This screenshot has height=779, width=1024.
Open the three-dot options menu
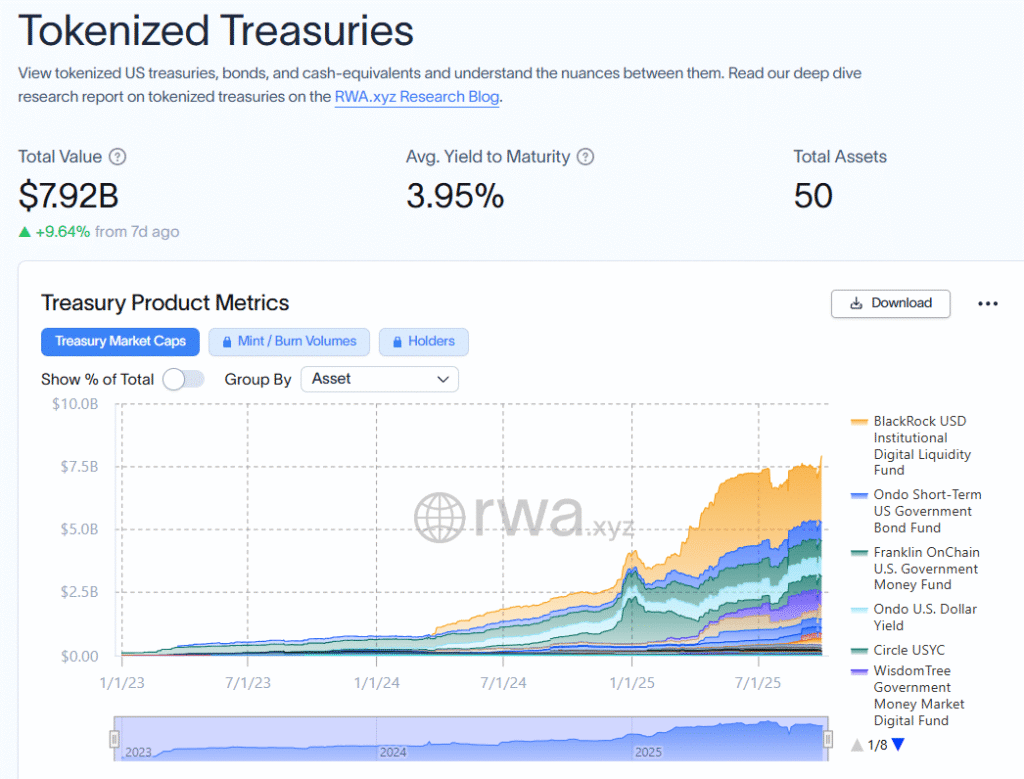987,303
